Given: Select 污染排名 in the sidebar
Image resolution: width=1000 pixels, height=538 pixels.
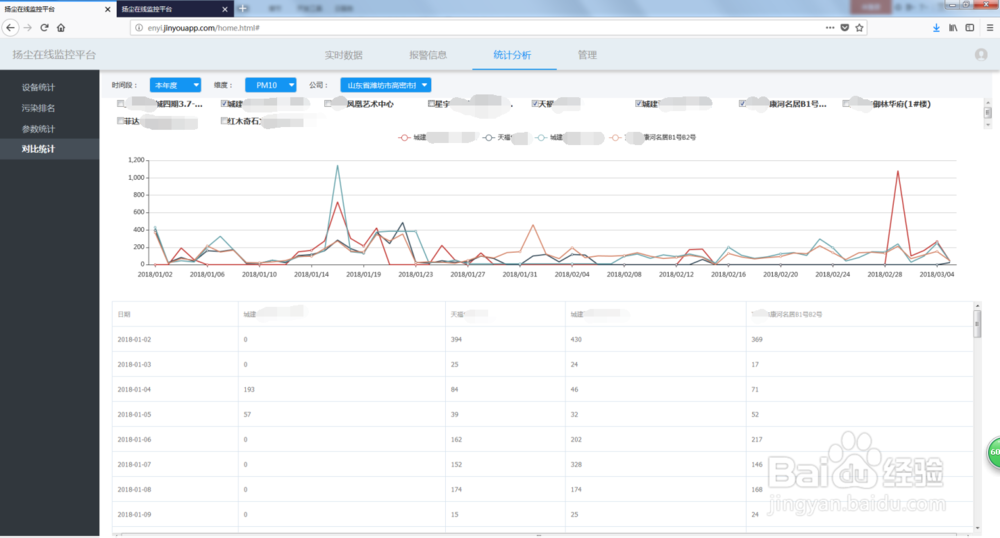Looking at the screenshot, I should coord(38,108).
